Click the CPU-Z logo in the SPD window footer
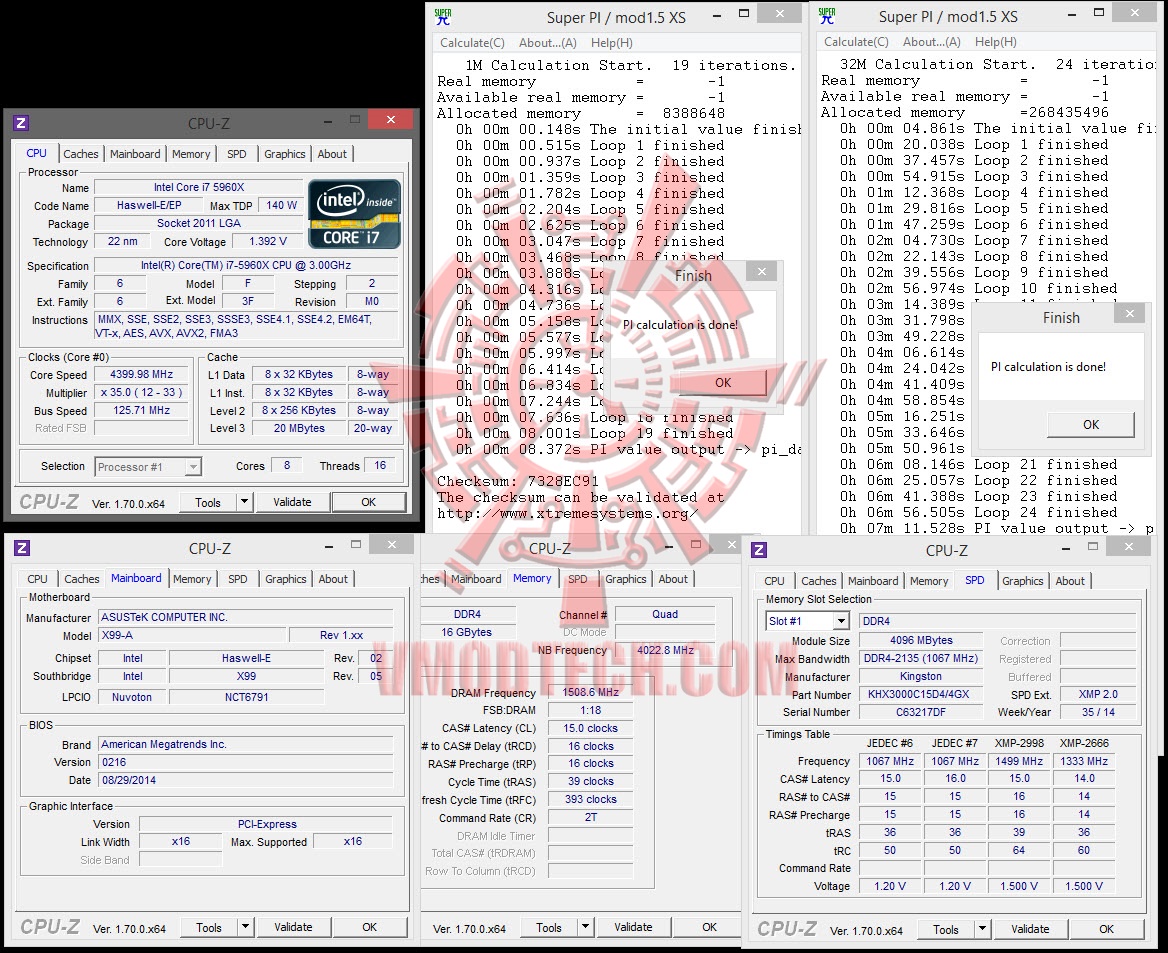The width and height of the screenshot is (1168, 953). 786,930
